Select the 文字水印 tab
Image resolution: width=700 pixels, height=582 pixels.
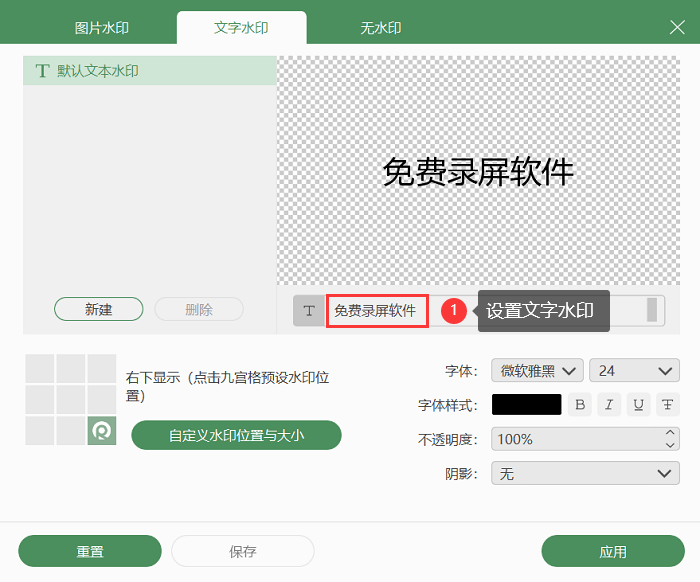pyautogui.click(x=242, y=28)
